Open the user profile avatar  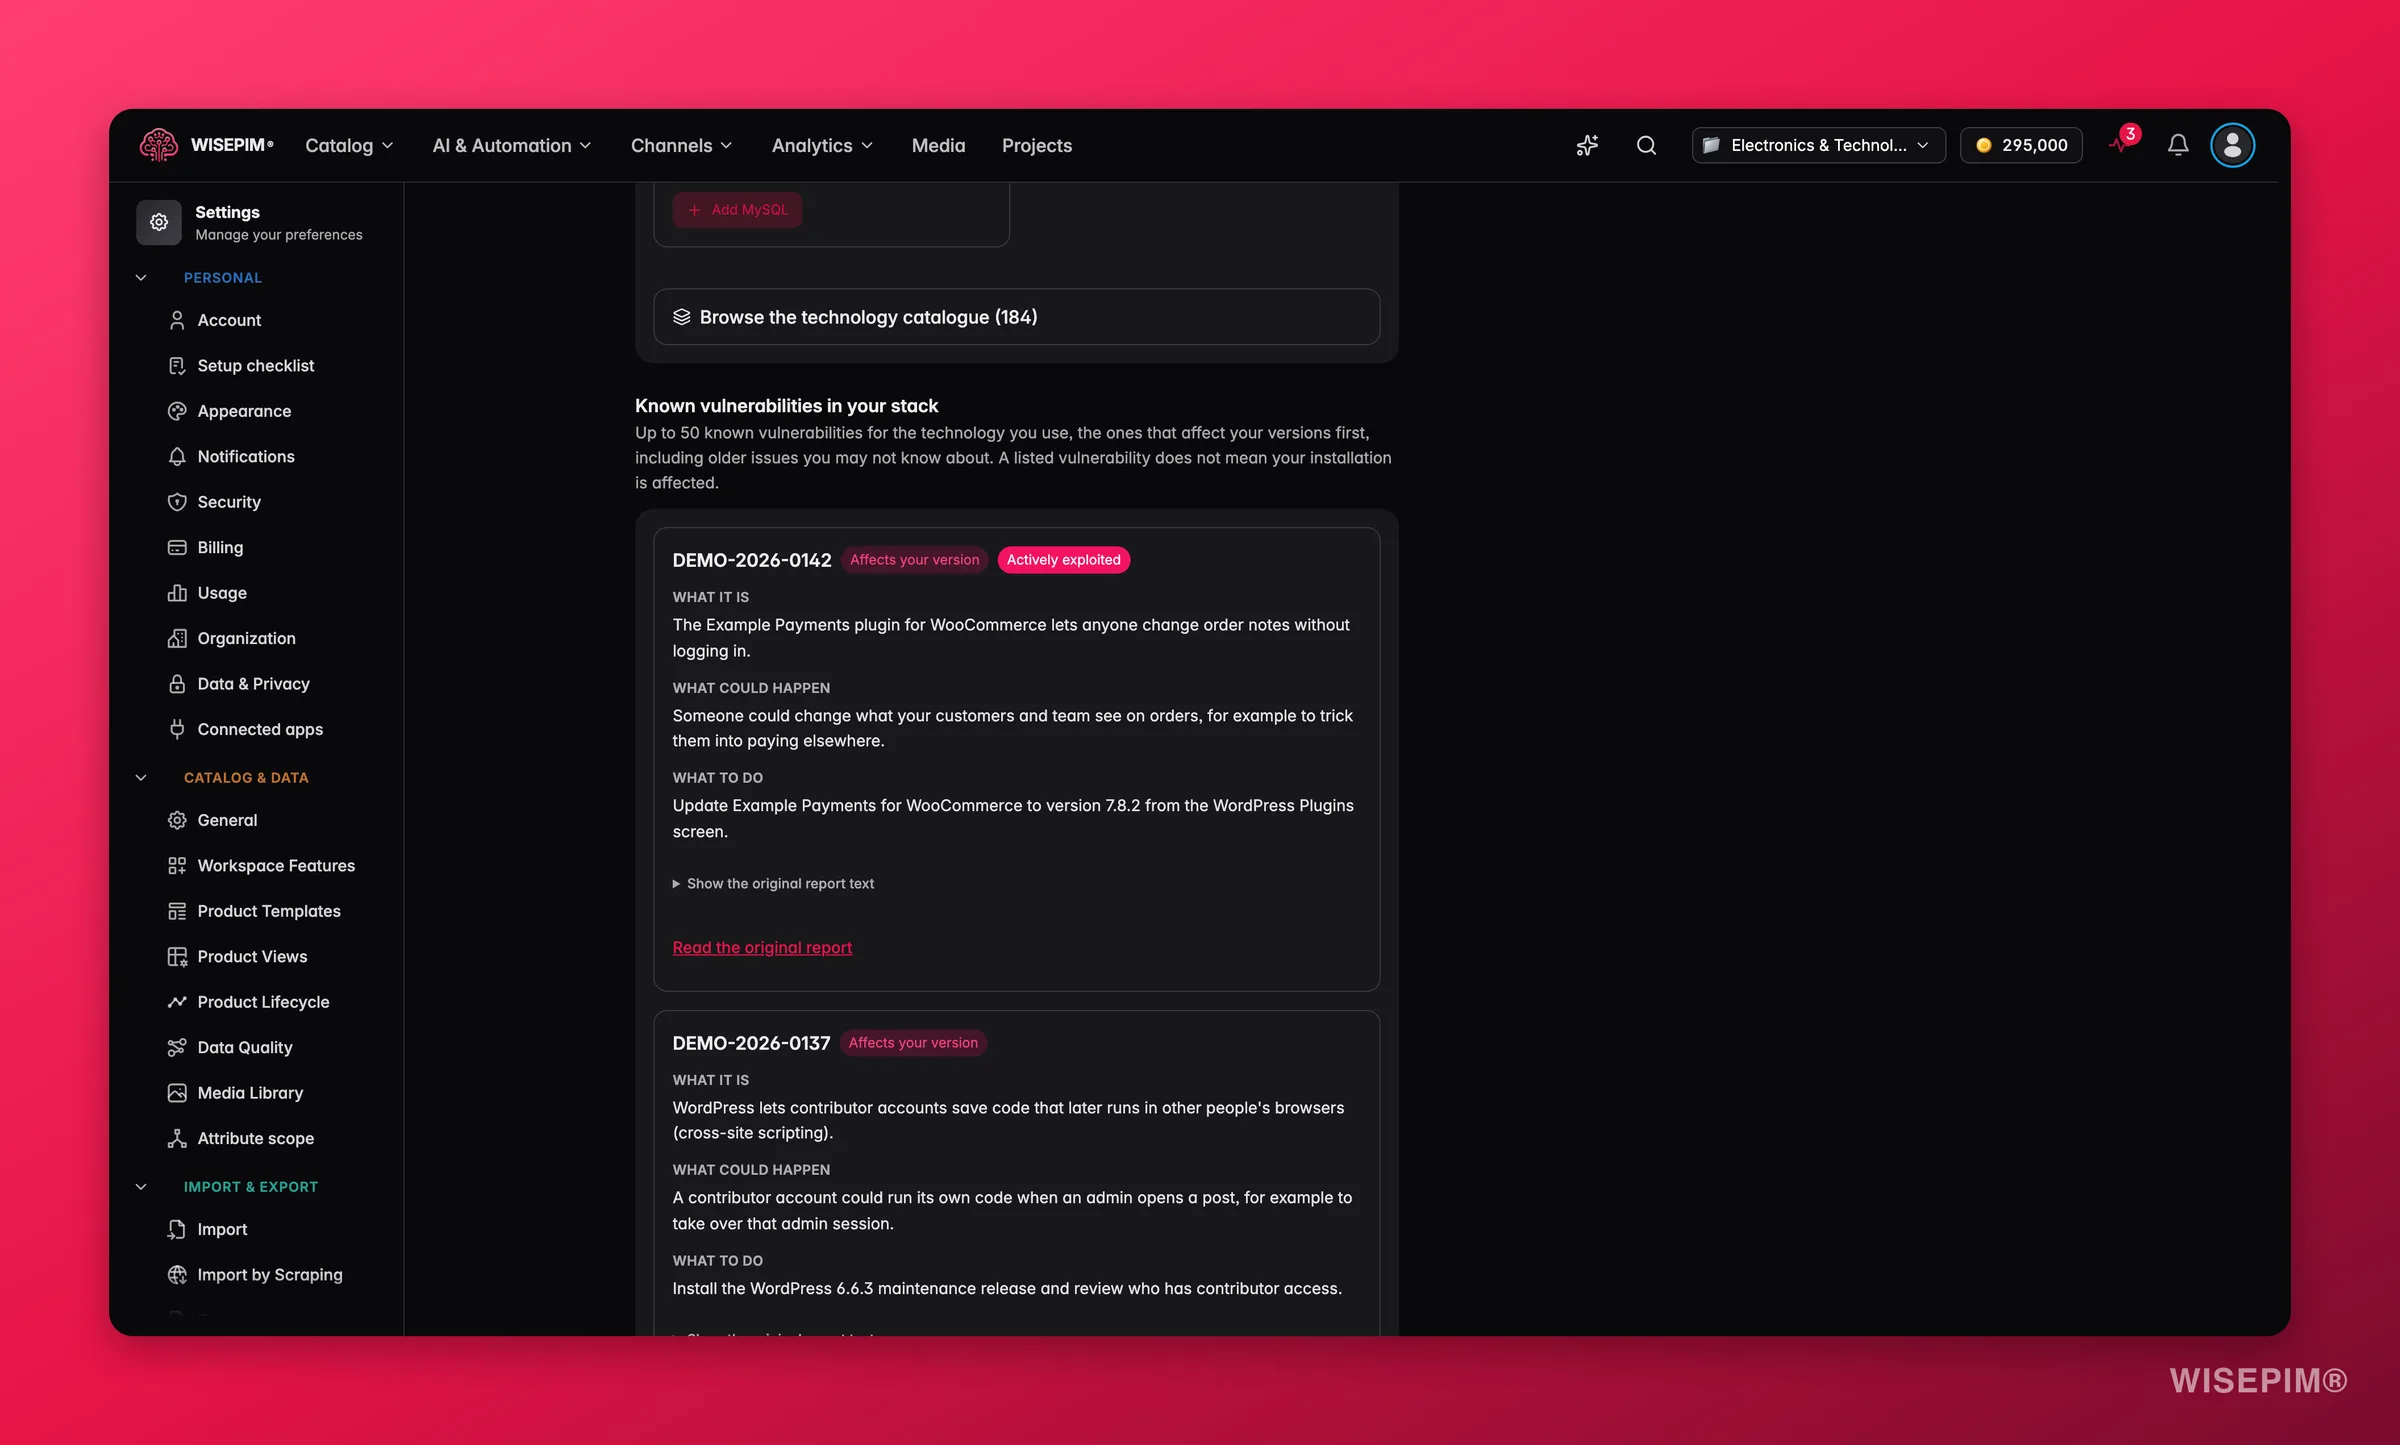pyautogui.click(x=2232, y=145)
